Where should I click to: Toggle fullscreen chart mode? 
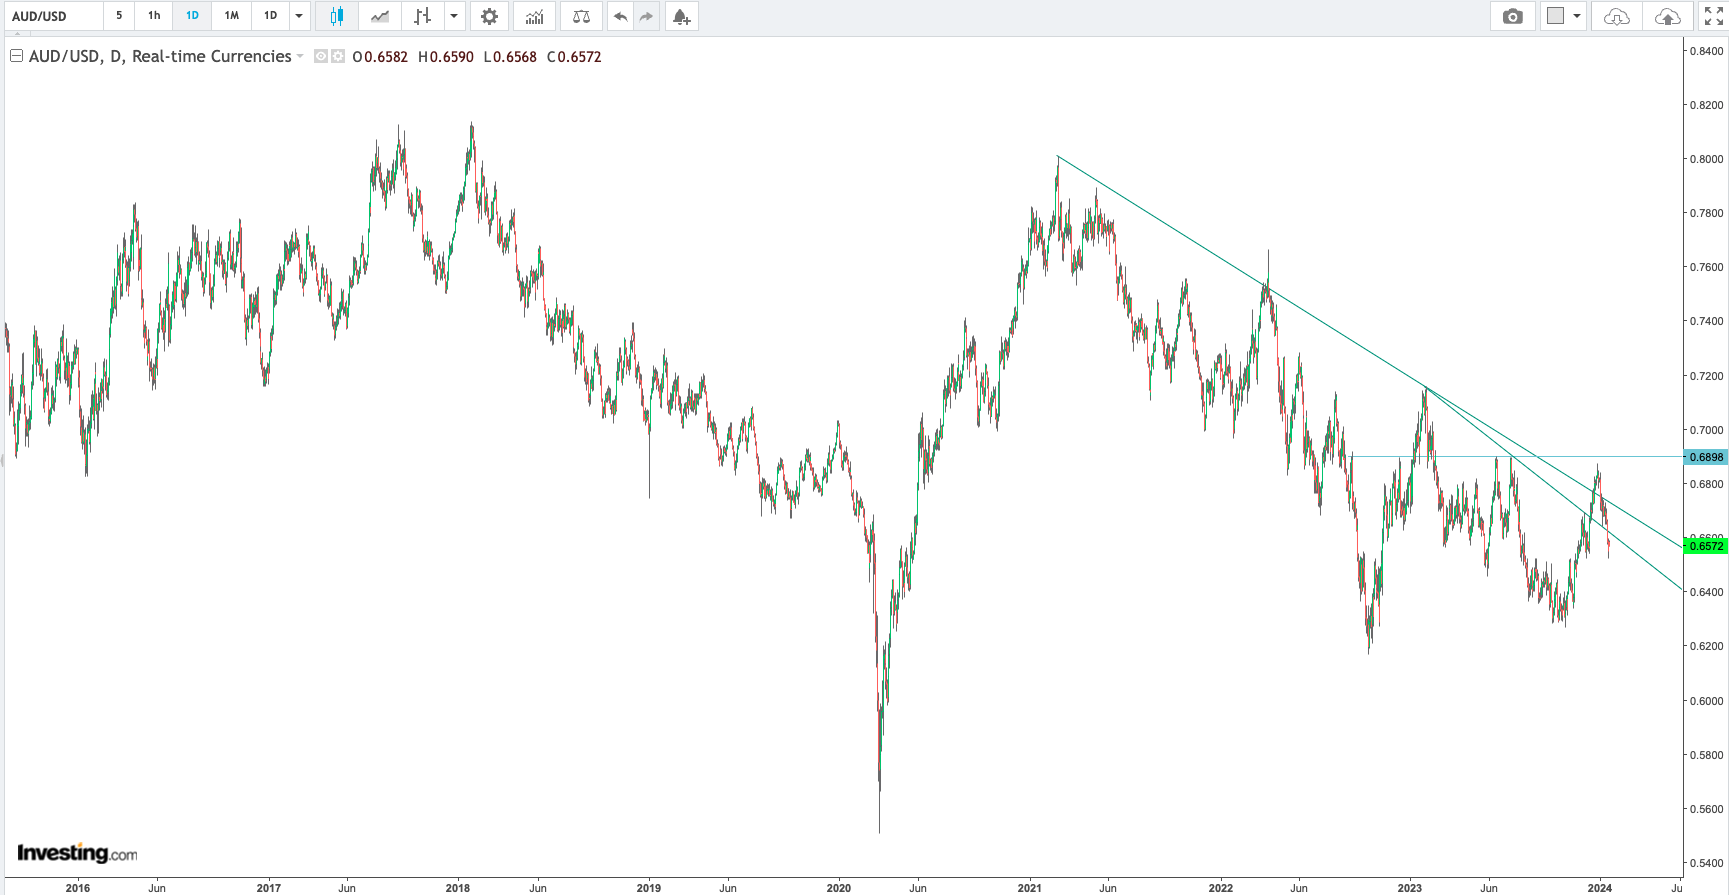click(x=1713, y=16)
